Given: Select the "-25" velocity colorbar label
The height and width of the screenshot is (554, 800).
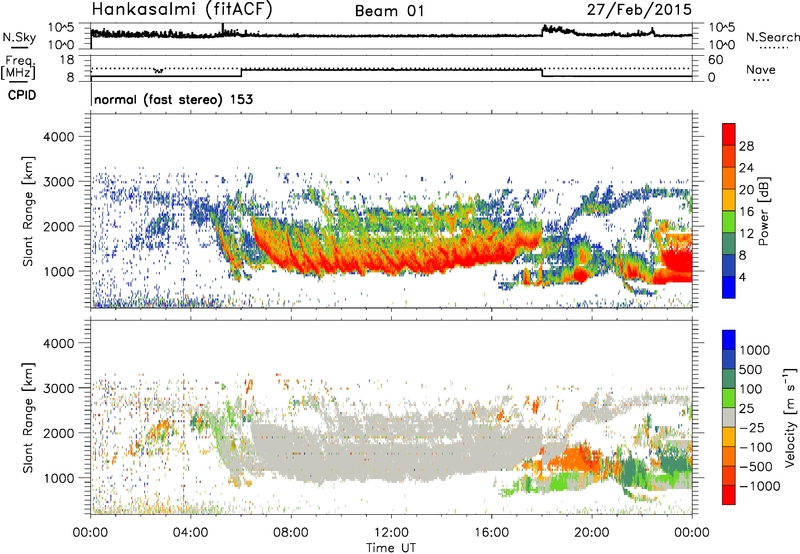Looking at the screenshot, I should [752, 428].
